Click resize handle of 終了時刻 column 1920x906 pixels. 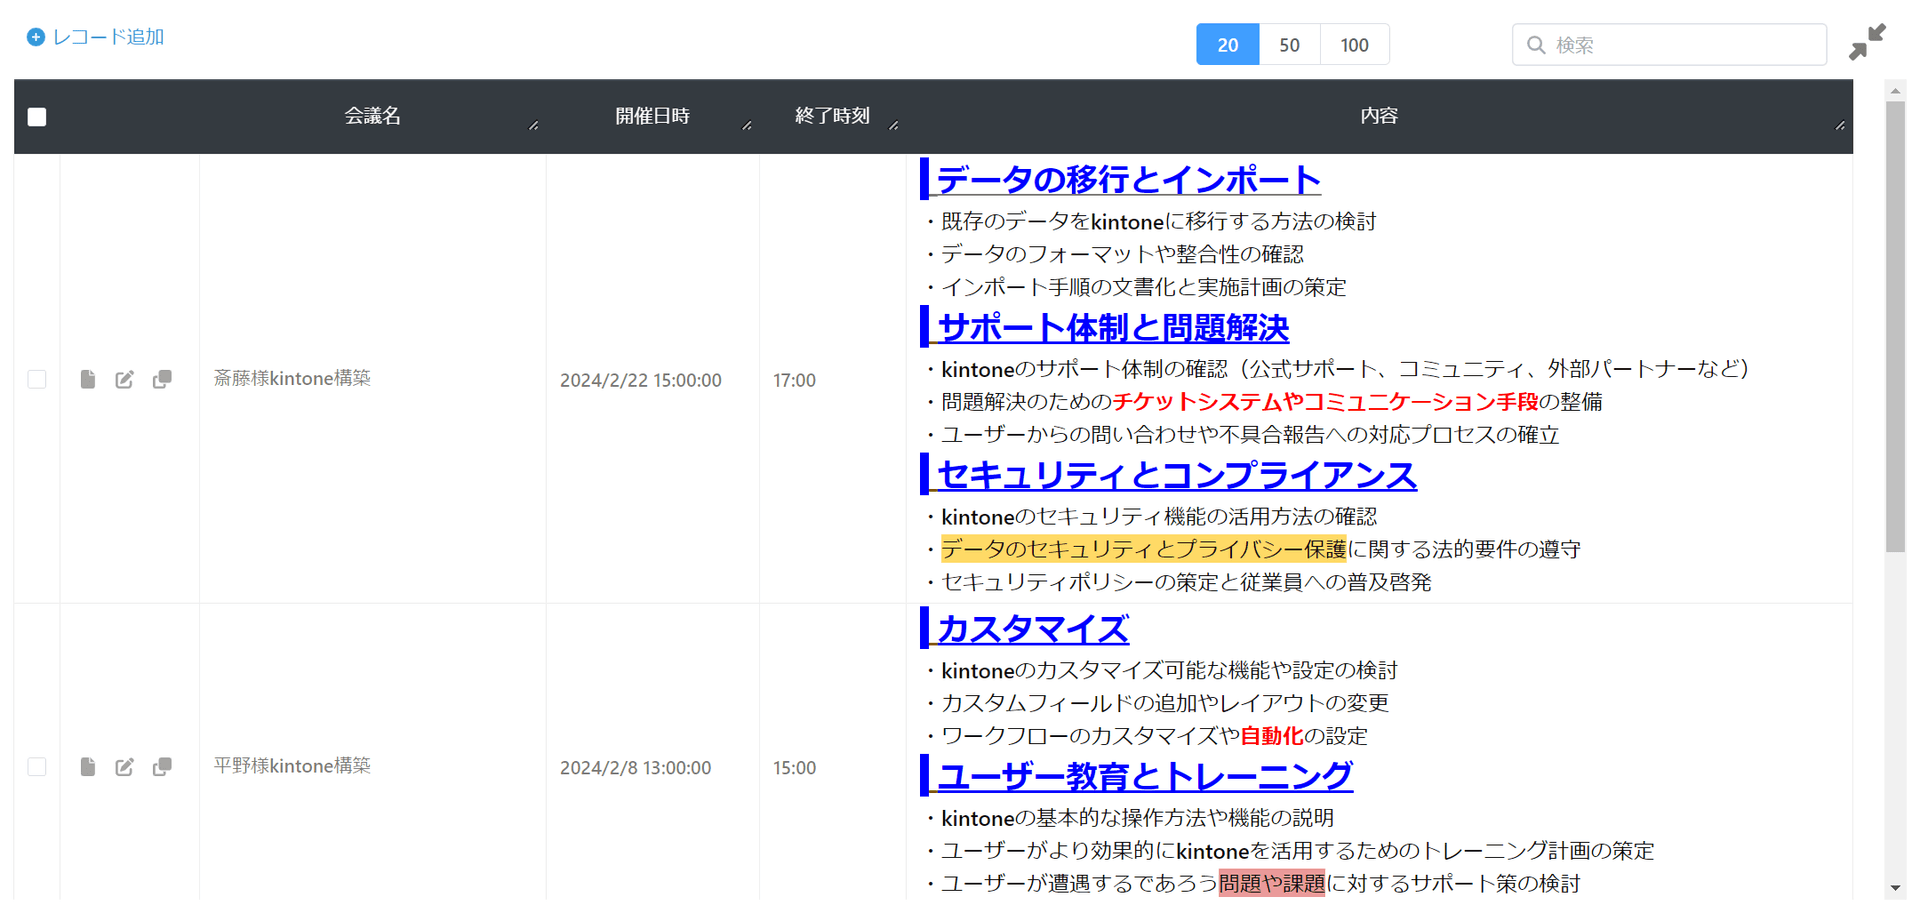tap(894, 126)
